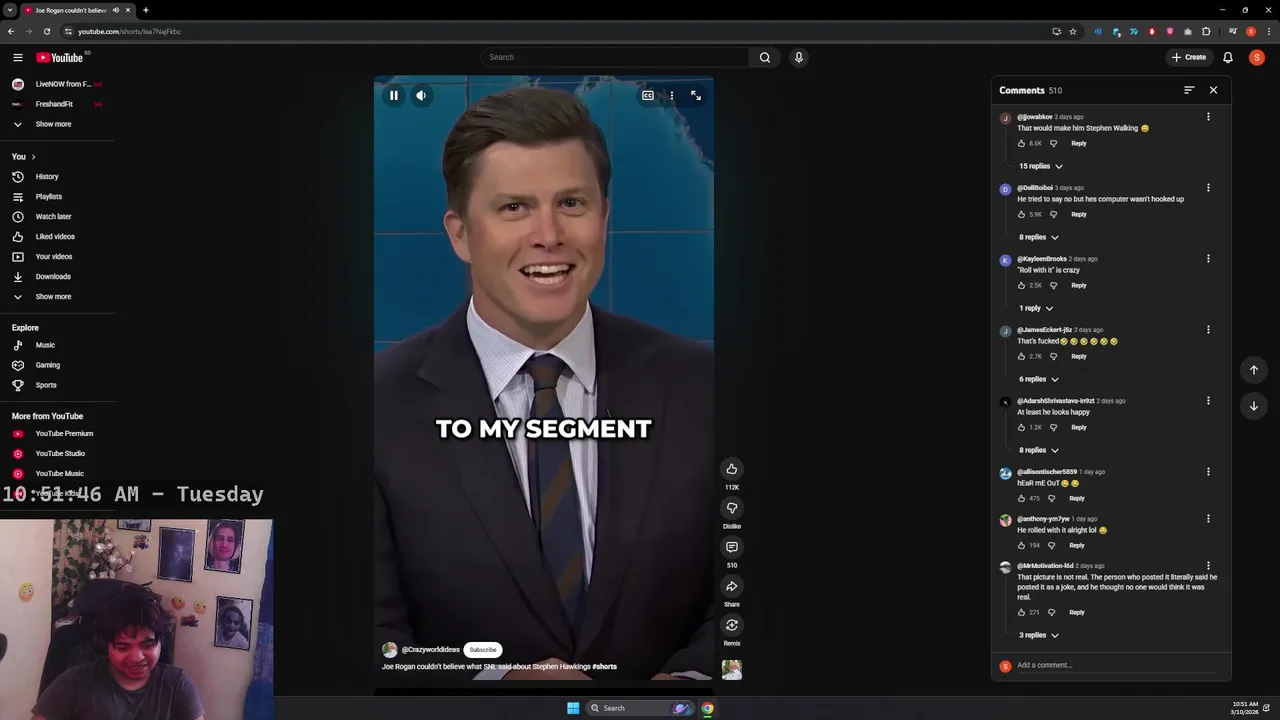Expand 1 reply under @KayleenBrooks comment
The width and height of the screenshot is (1280, 720).
[1036, 308]
